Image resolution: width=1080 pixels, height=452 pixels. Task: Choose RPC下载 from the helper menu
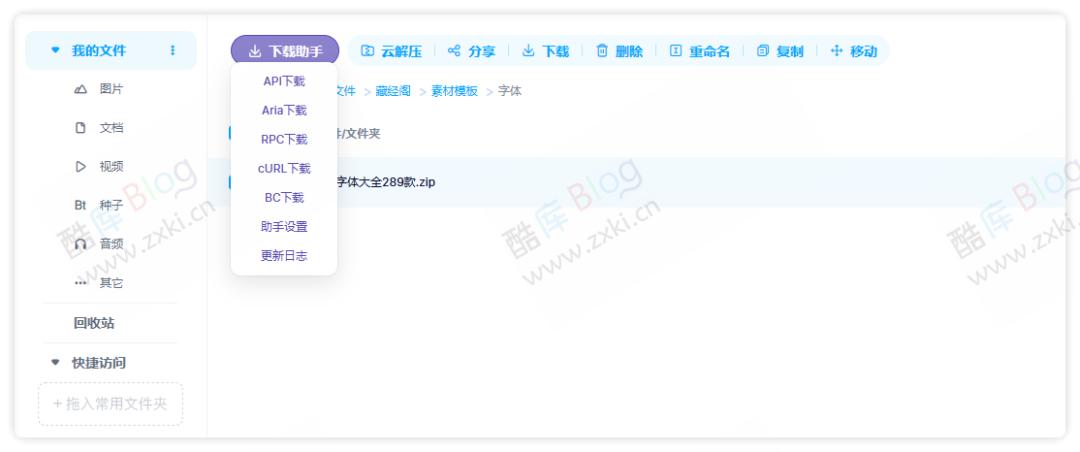click(x=284, y=139)
